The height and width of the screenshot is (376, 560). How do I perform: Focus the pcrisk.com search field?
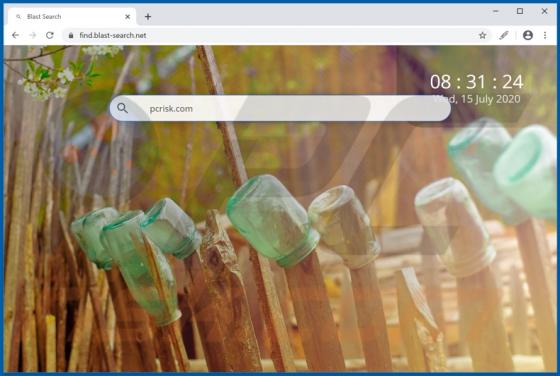(280, 108)
